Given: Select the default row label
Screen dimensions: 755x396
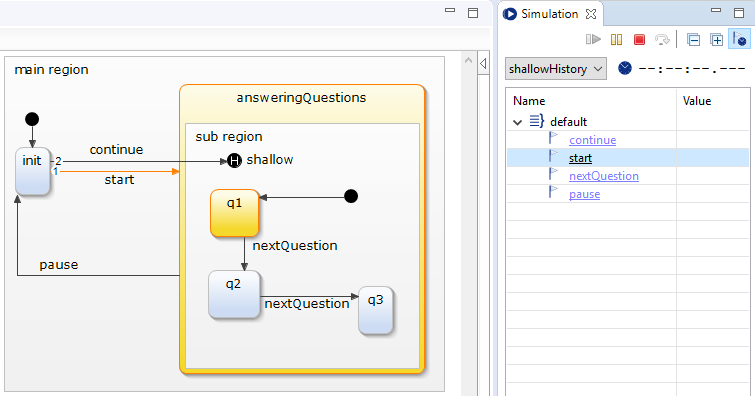Looking at the screenshot, I should point(568,122).
